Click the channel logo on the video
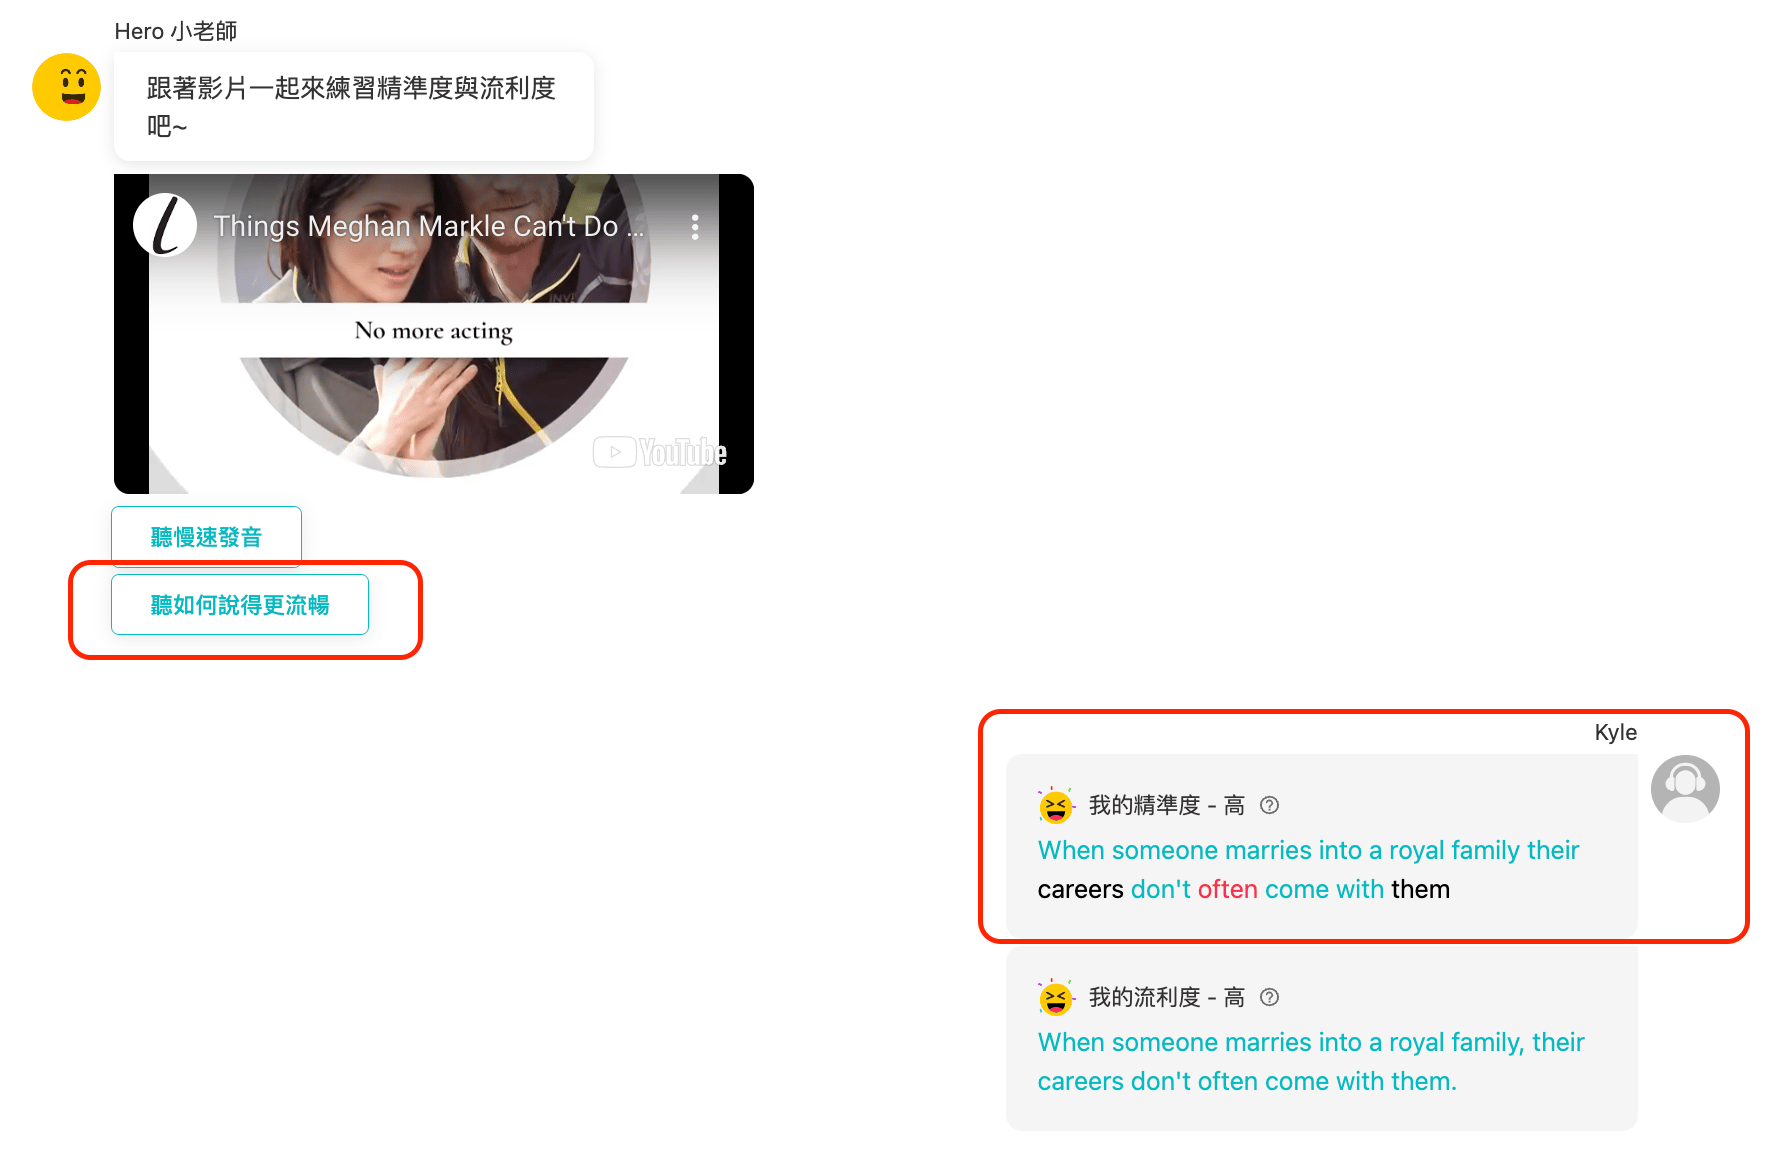Screen dimensions: 1792x1172 click(165, 225)
